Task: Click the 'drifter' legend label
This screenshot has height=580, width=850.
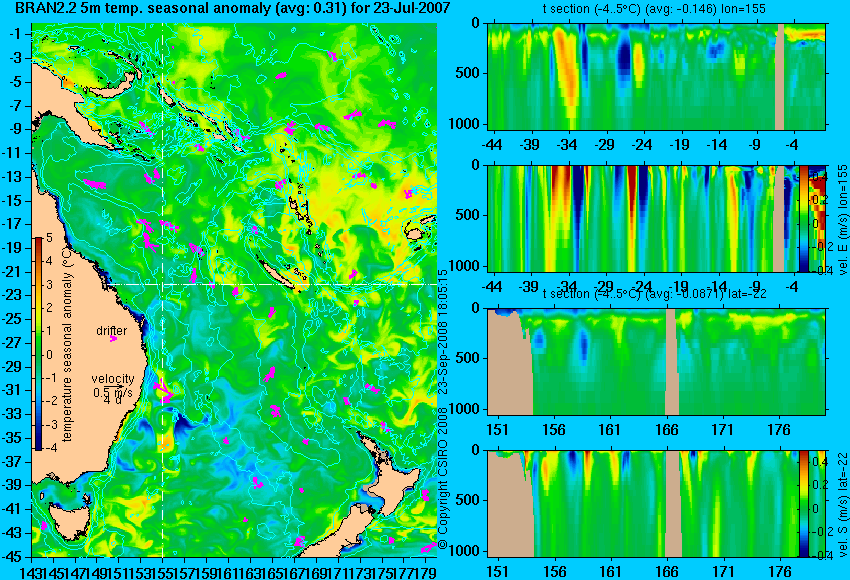Action: point(112,330)
